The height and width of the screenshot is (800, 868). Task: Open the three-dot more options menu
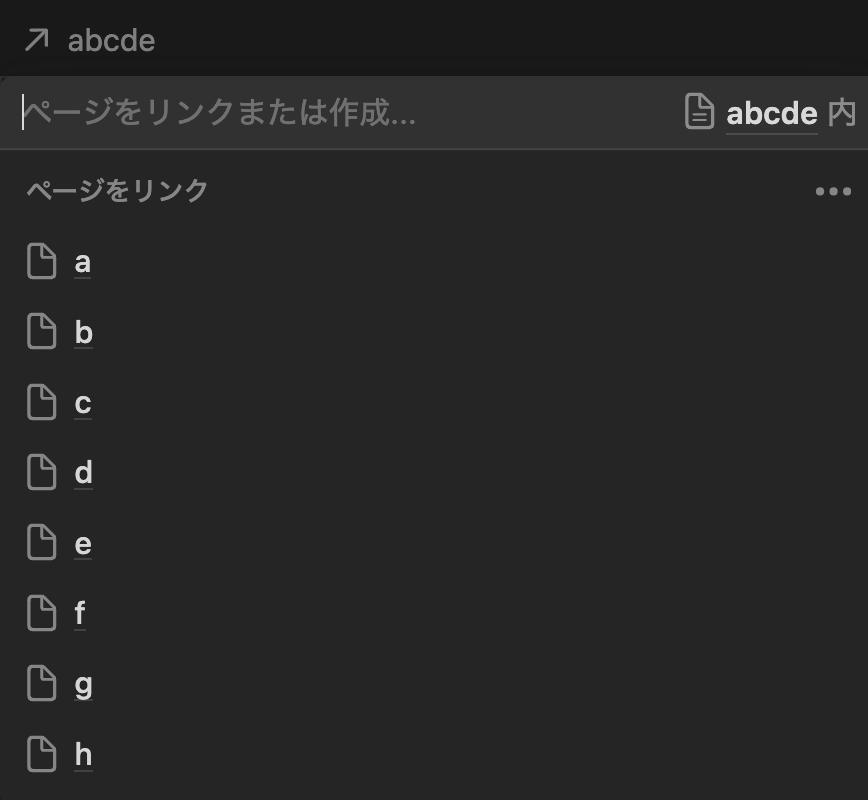(x=833, y=192)
